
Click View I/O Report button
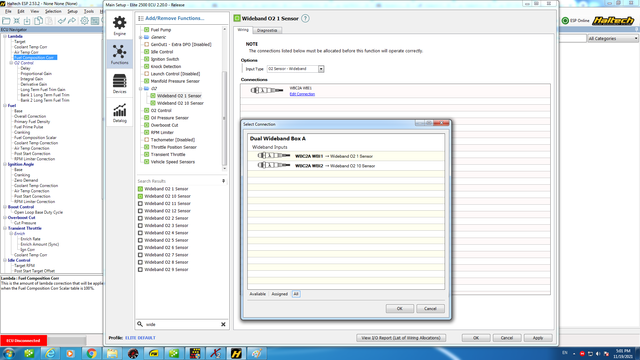coord(401,338)
